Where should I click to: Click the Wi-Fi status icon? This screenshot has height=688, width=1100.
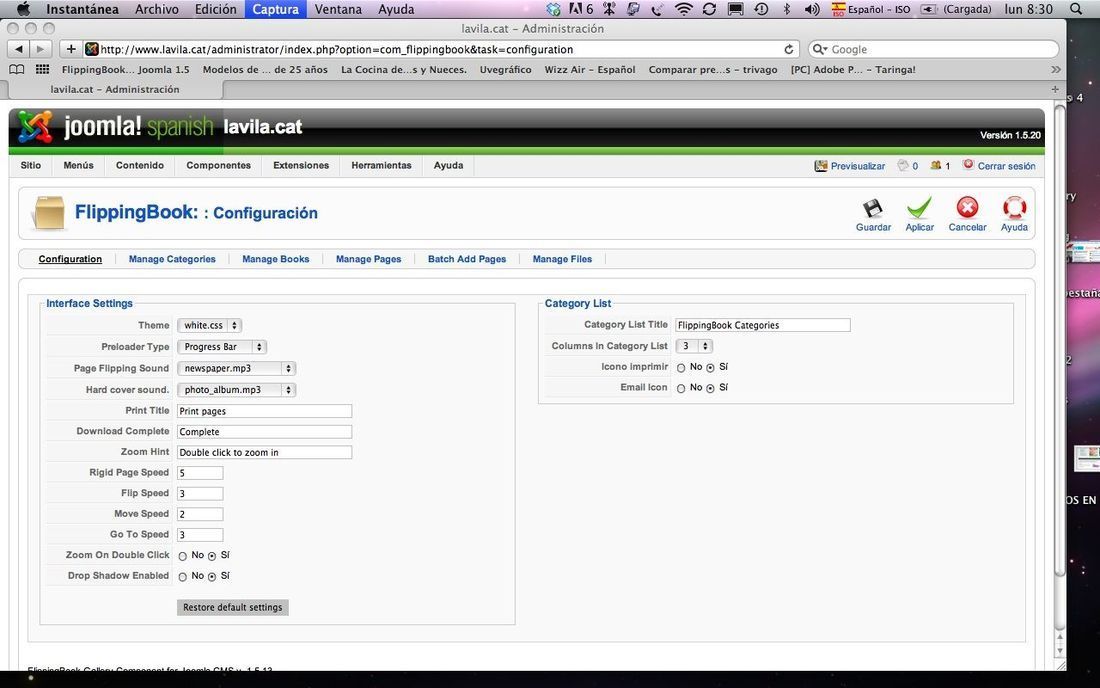point(683,9)
